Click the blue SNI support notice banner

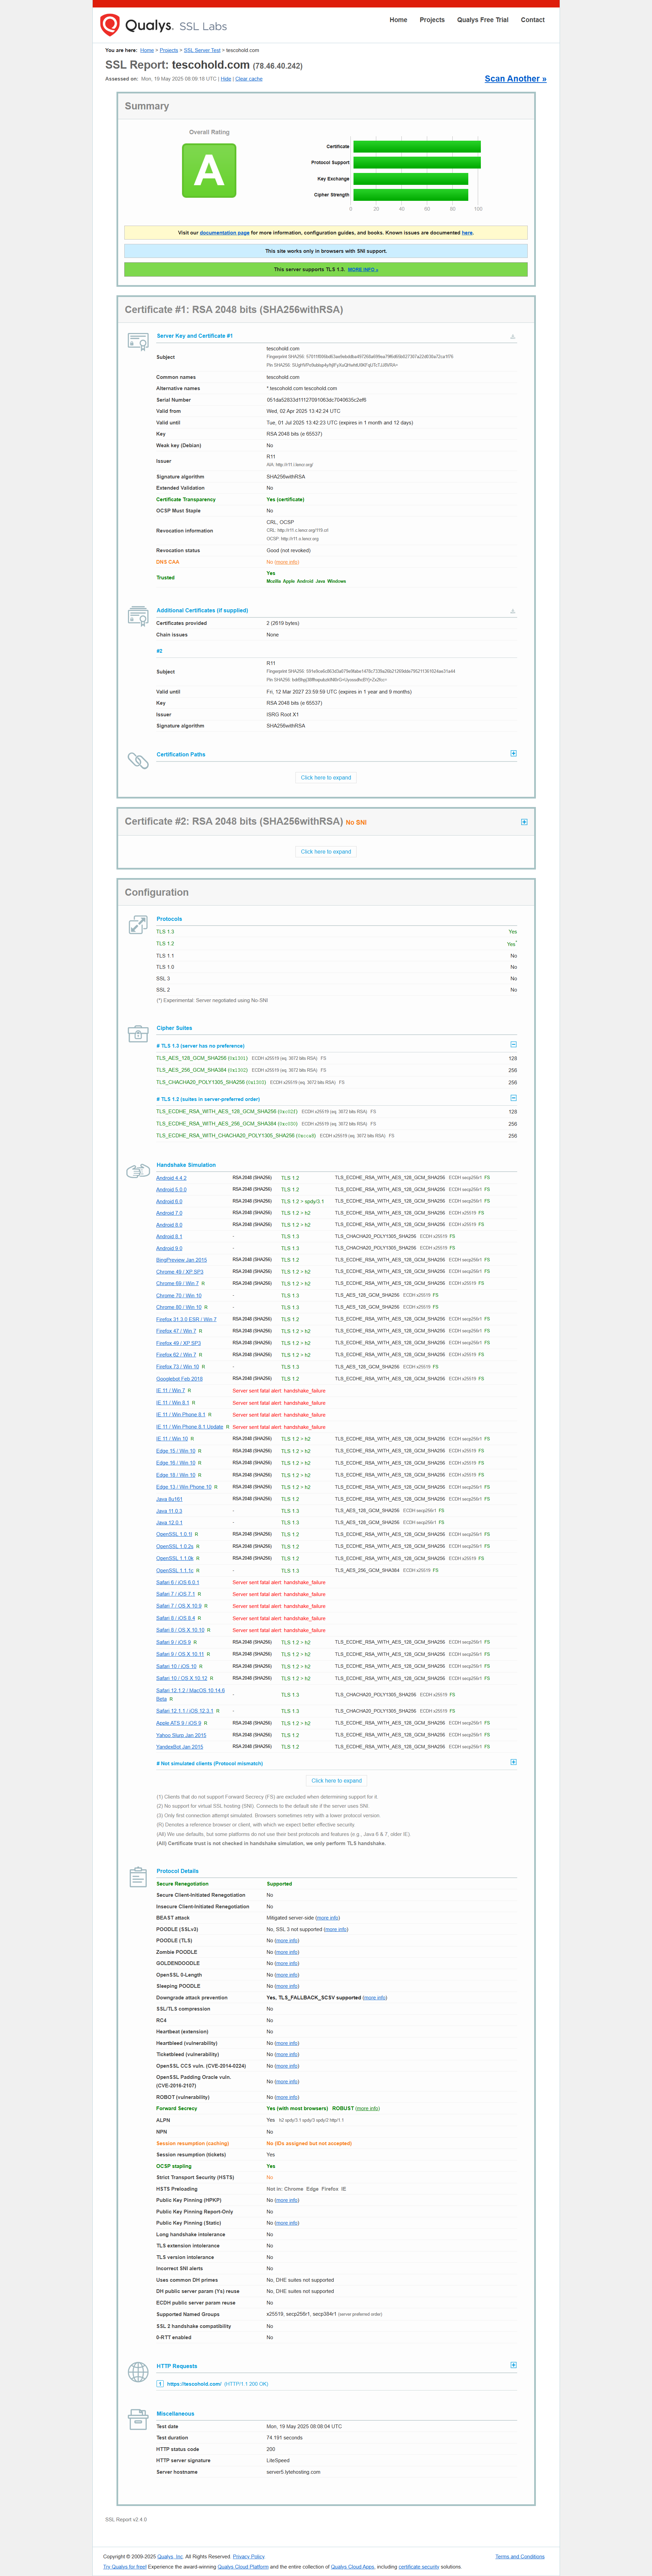point(326,251)
